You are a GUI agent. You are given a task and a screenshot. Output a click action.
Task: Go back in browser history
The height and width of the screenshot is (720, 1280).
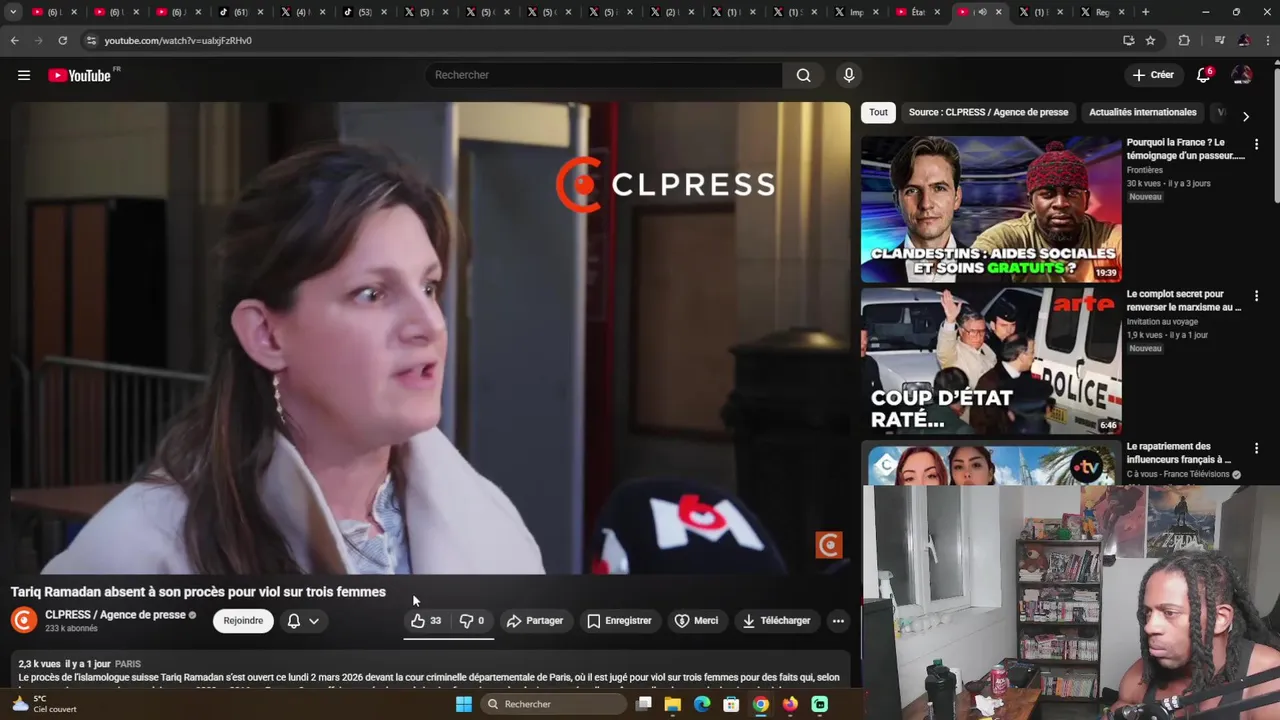[x=14, y=40]
